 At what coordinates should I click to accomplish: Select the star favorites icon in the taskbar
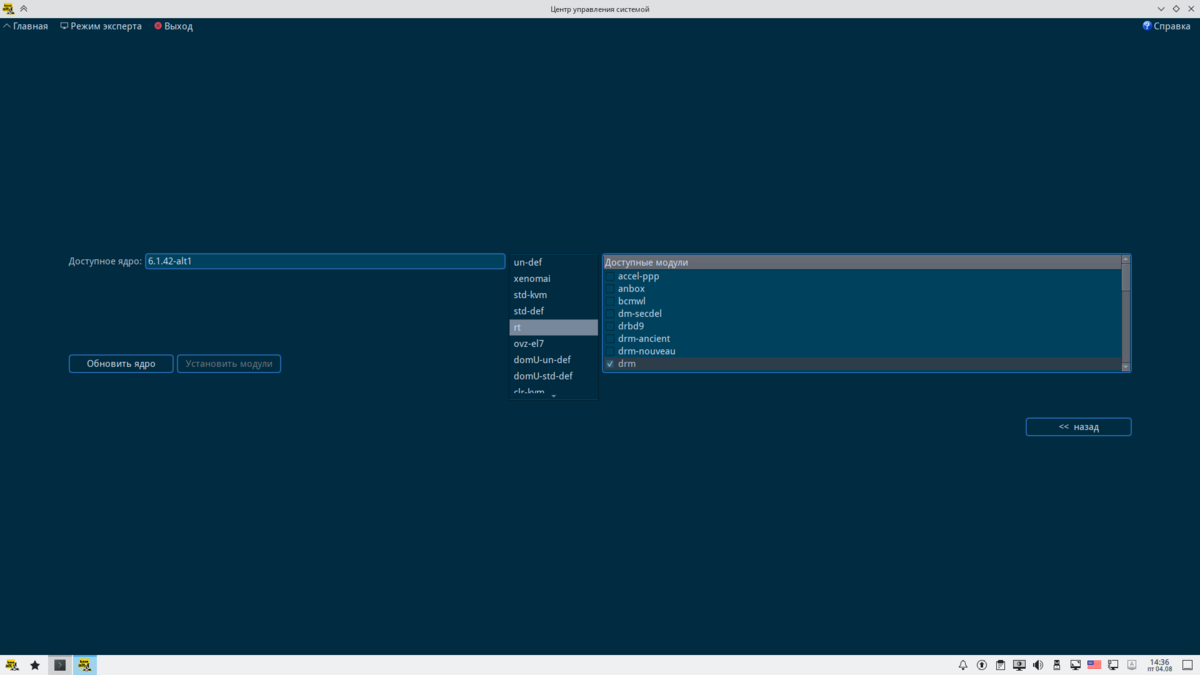pyautogui.click(x=34, y=664)
